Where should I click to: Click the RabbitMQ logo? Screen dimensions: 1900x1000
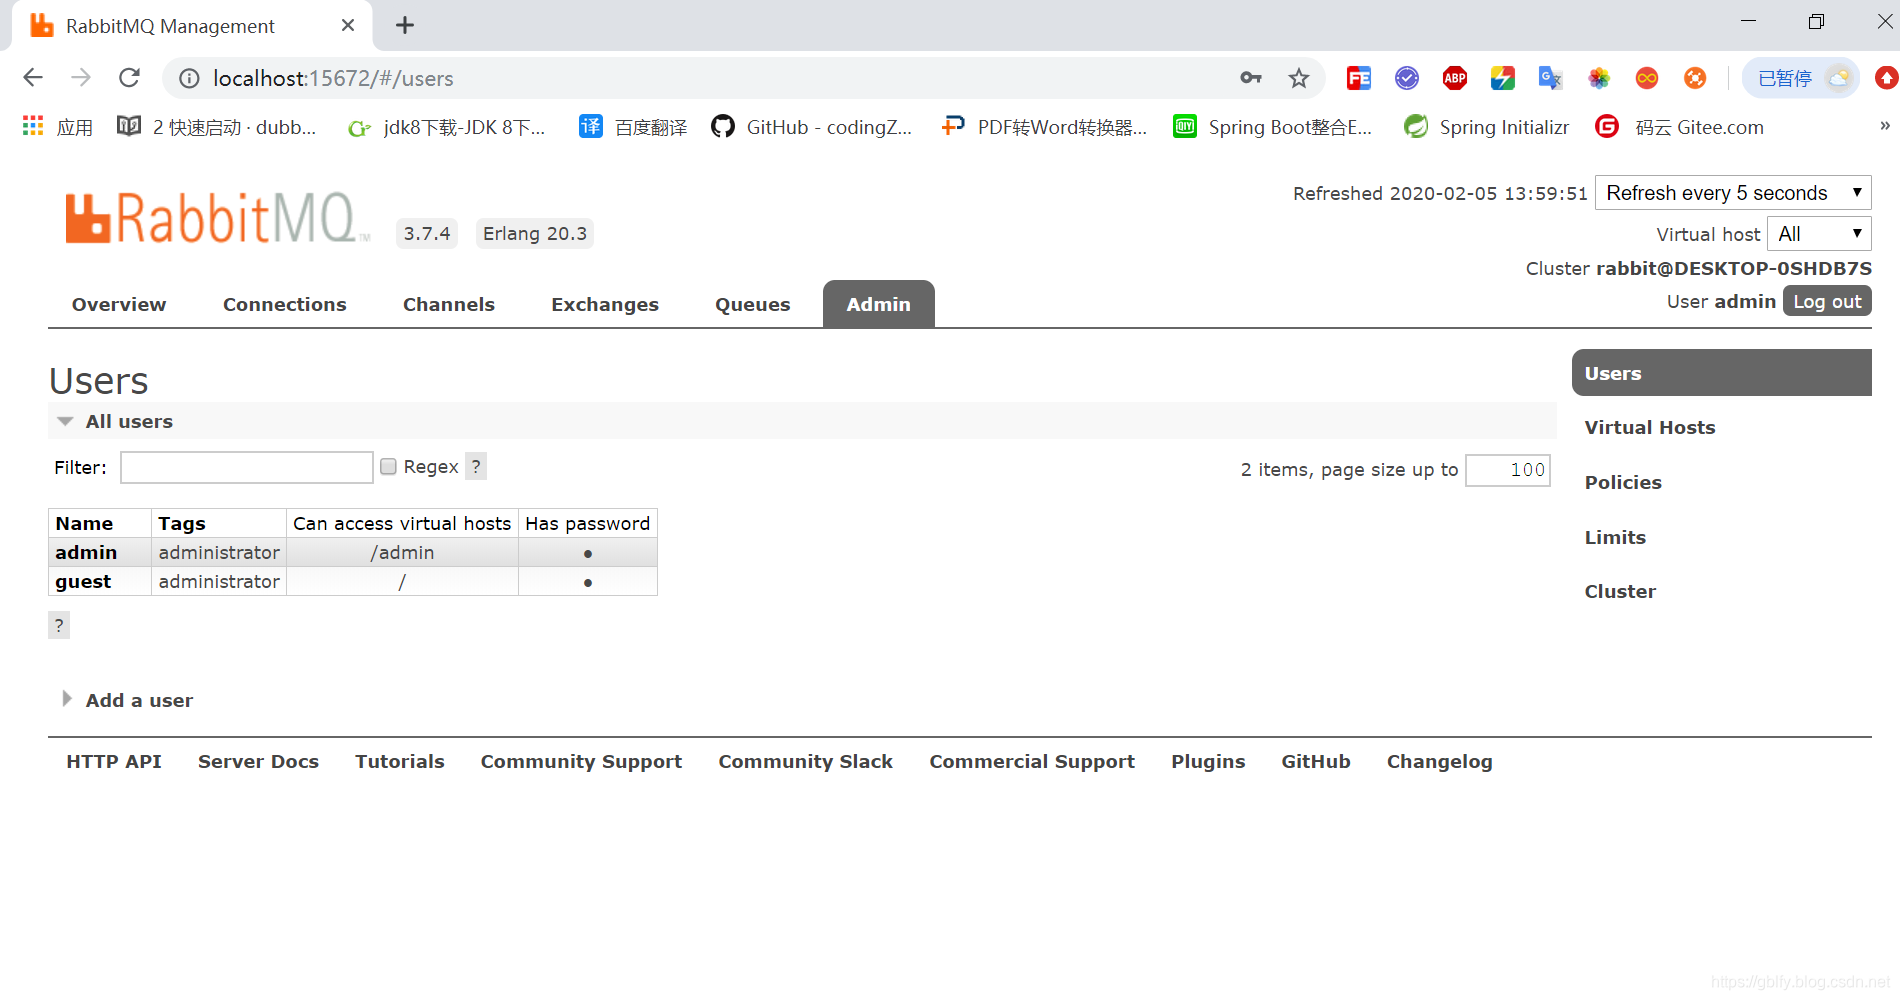click(x=218, y=218)
